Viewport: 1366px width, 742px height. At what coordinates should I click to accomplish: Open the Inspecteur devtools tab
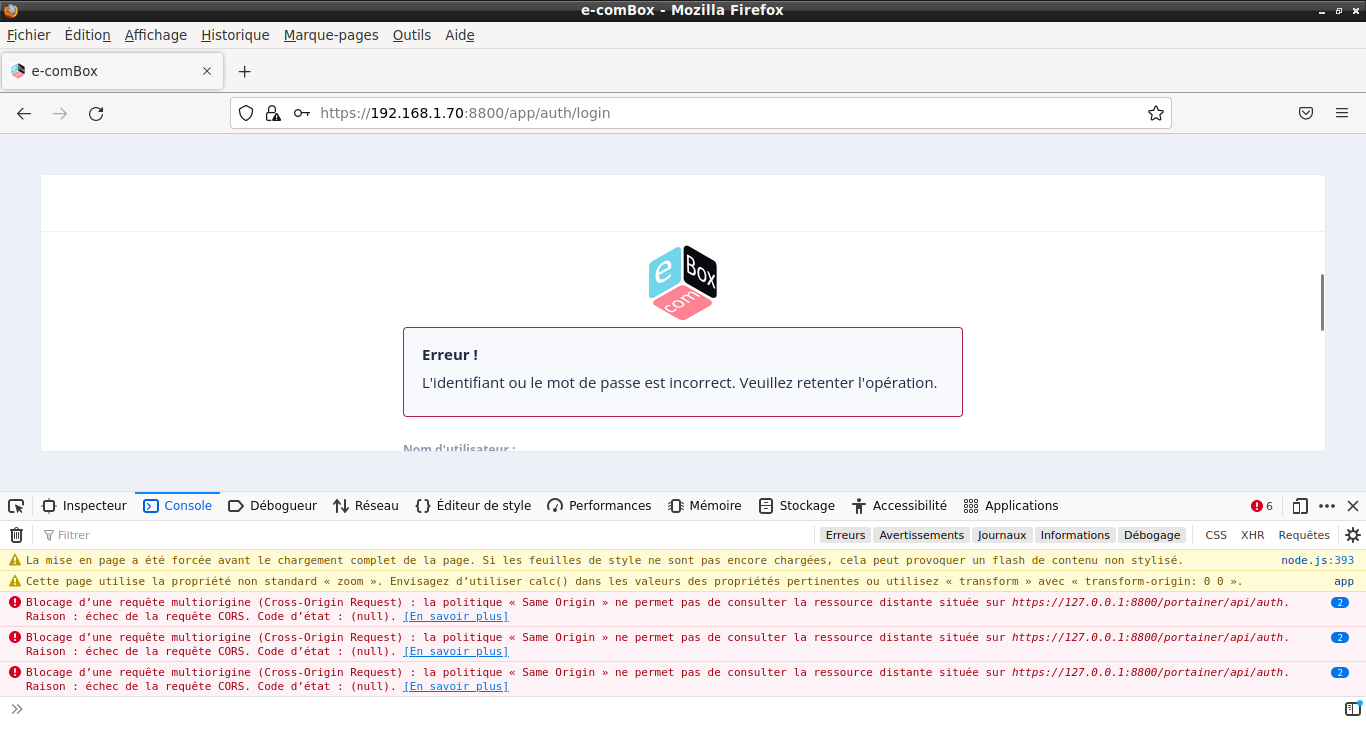point(84,506)
